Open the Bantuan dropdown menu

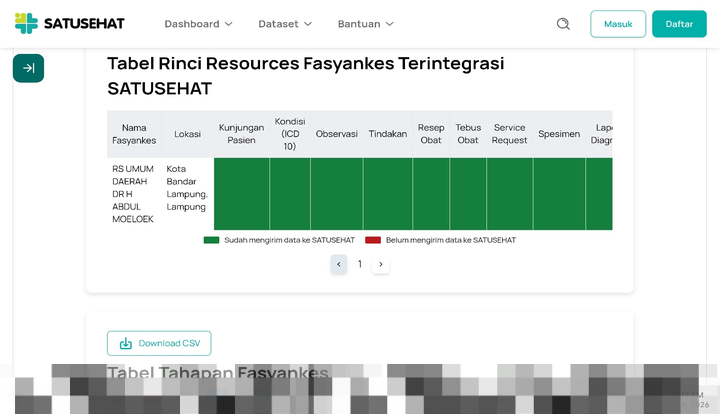click(x=365, y=24)
